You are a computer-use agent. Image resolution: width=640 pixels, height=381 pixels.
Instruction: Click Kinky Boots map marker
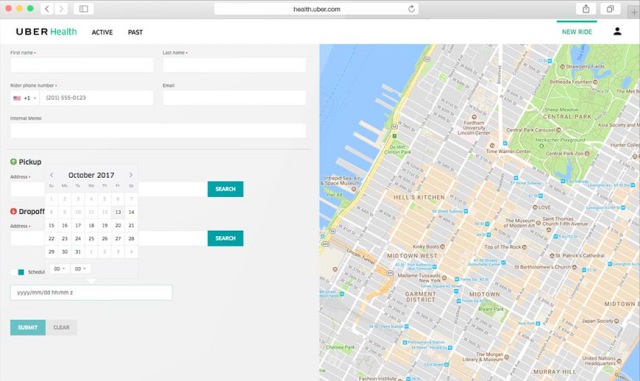coord(442,247)
